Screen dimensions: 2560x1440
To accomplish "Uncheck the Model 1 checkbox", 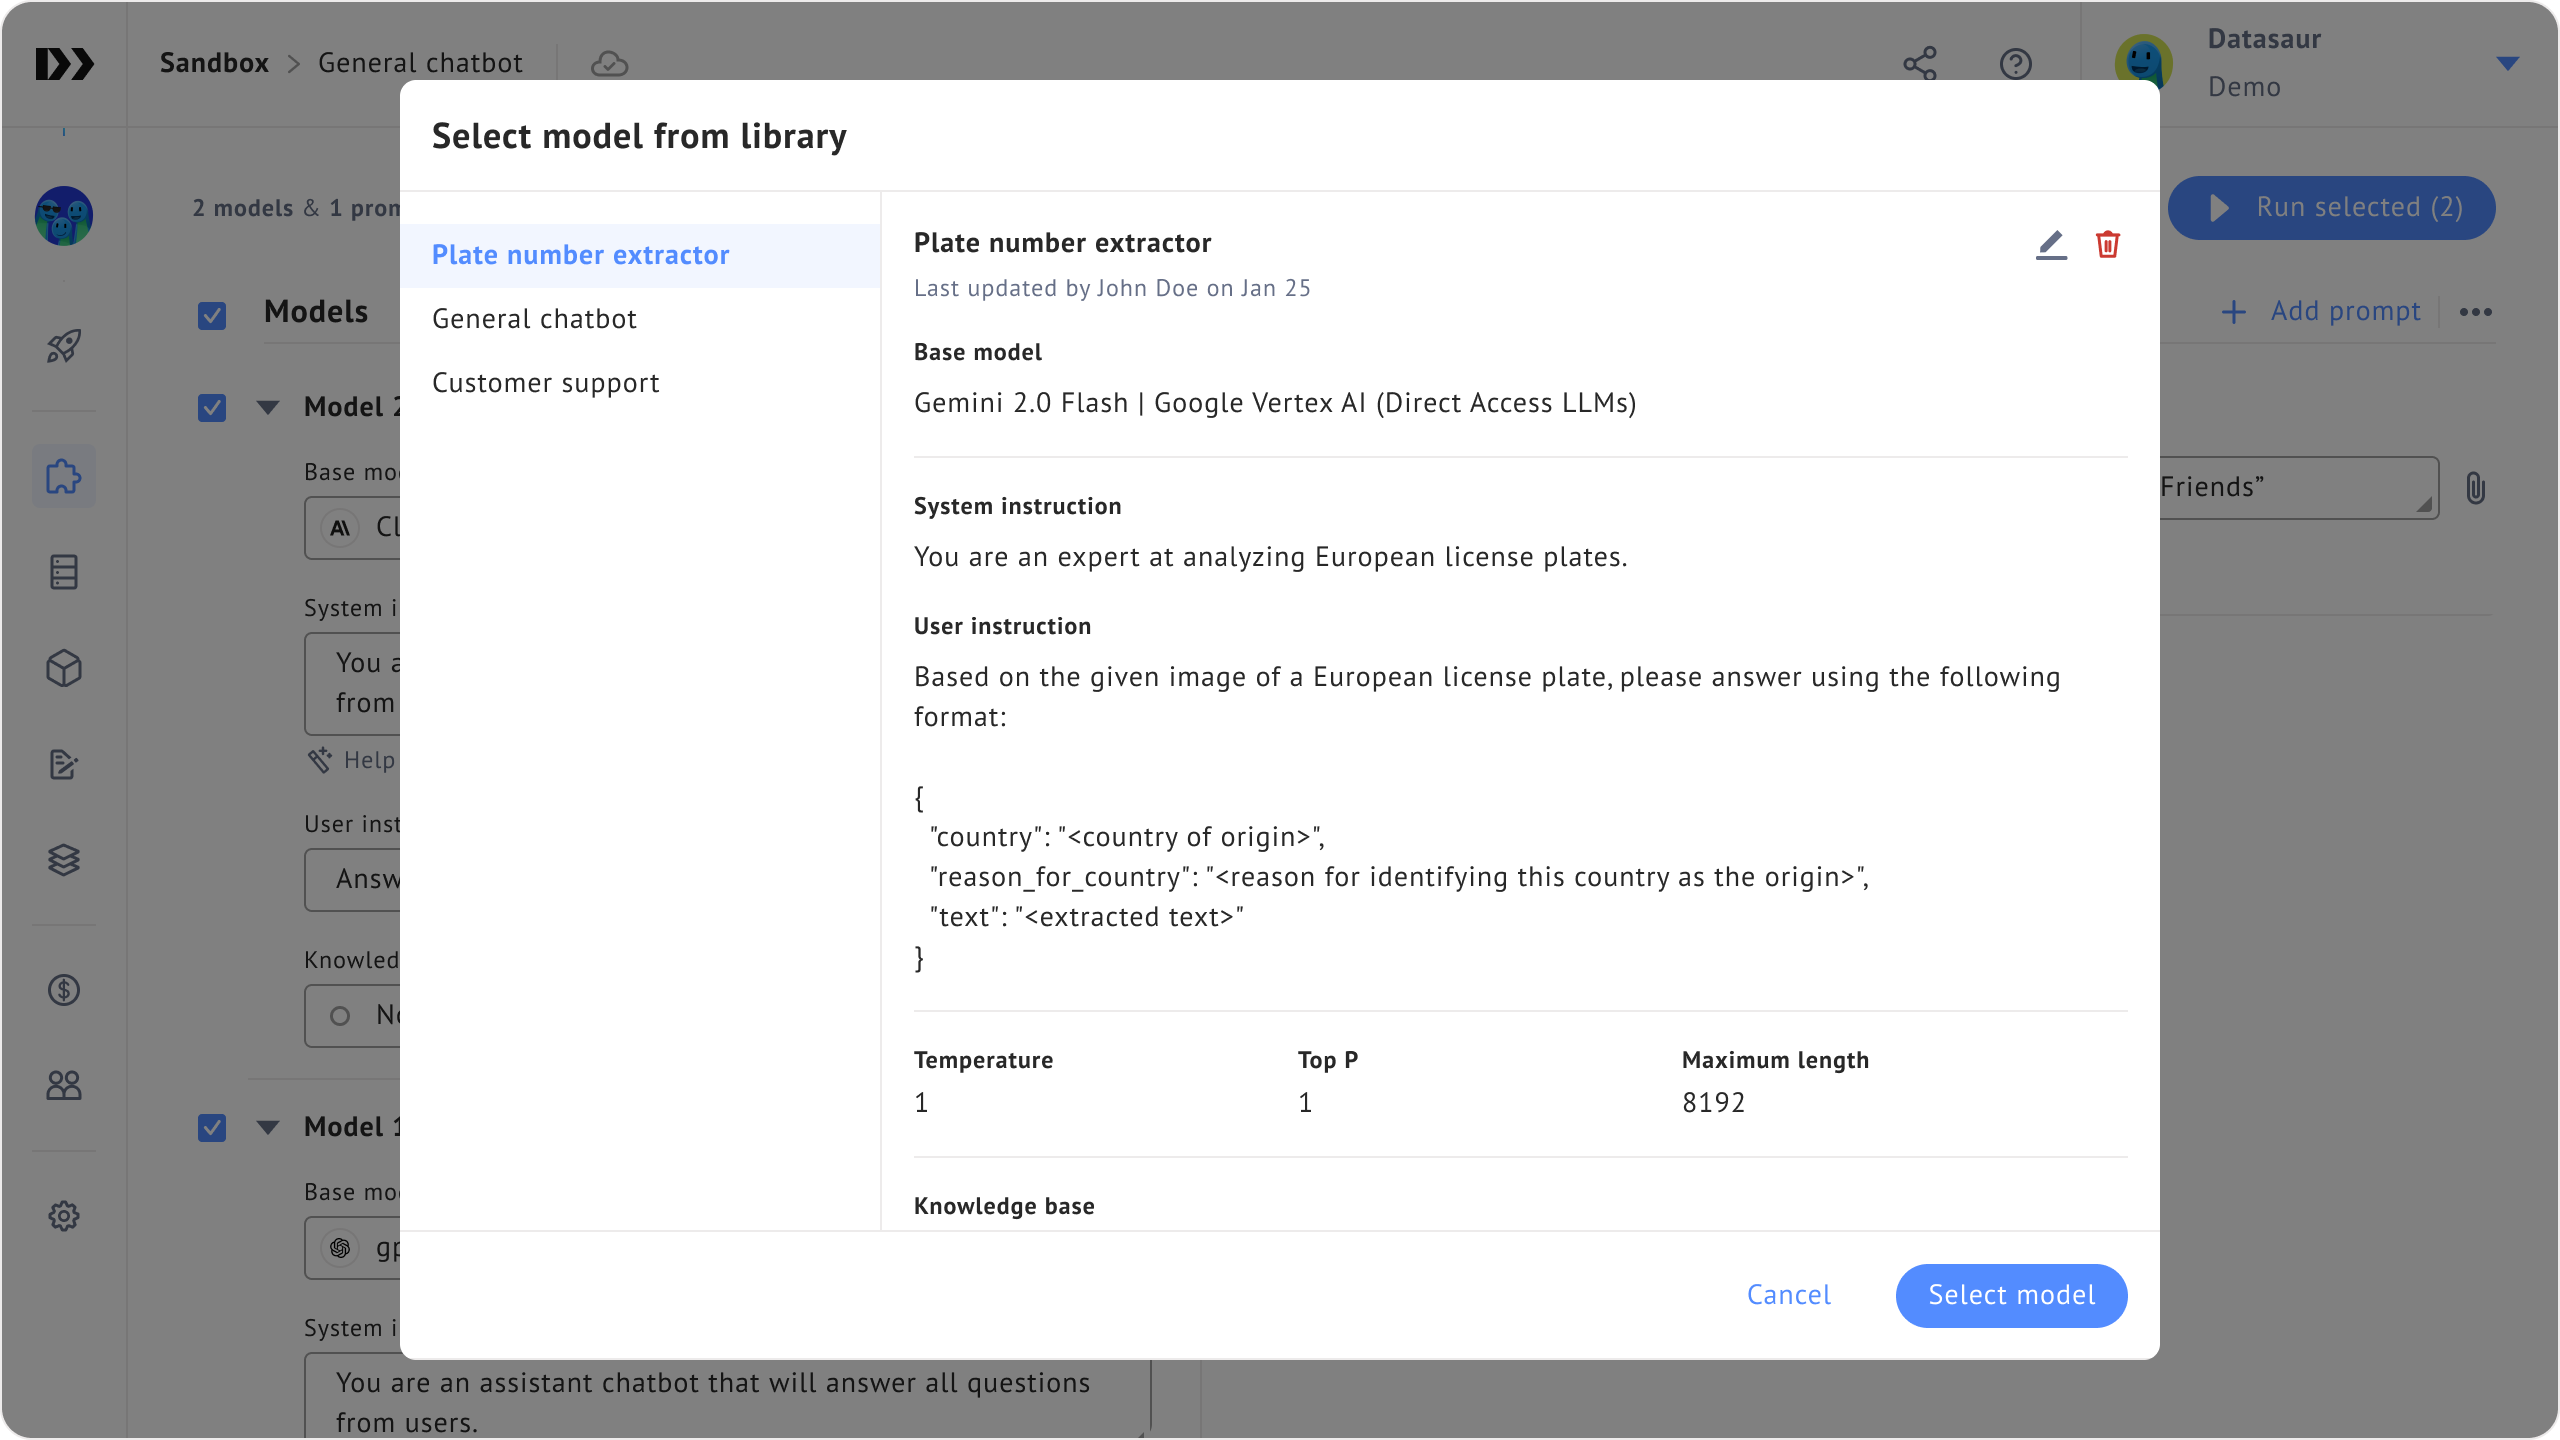I will pos(212,1128).
